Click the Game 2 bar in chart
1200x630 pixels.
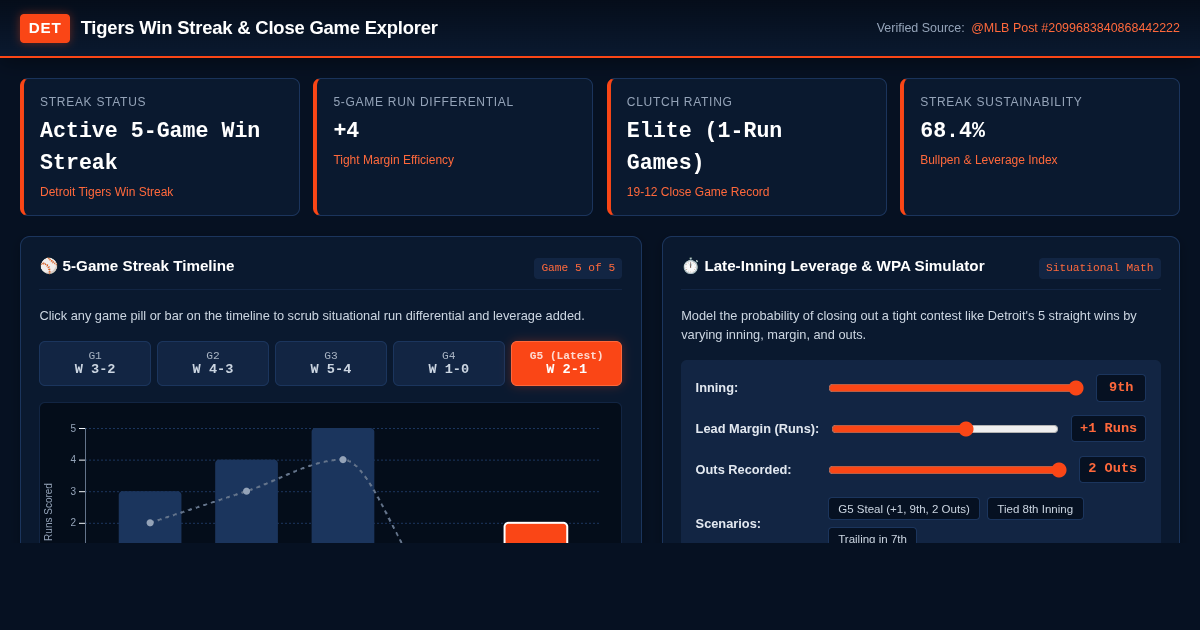246,501
